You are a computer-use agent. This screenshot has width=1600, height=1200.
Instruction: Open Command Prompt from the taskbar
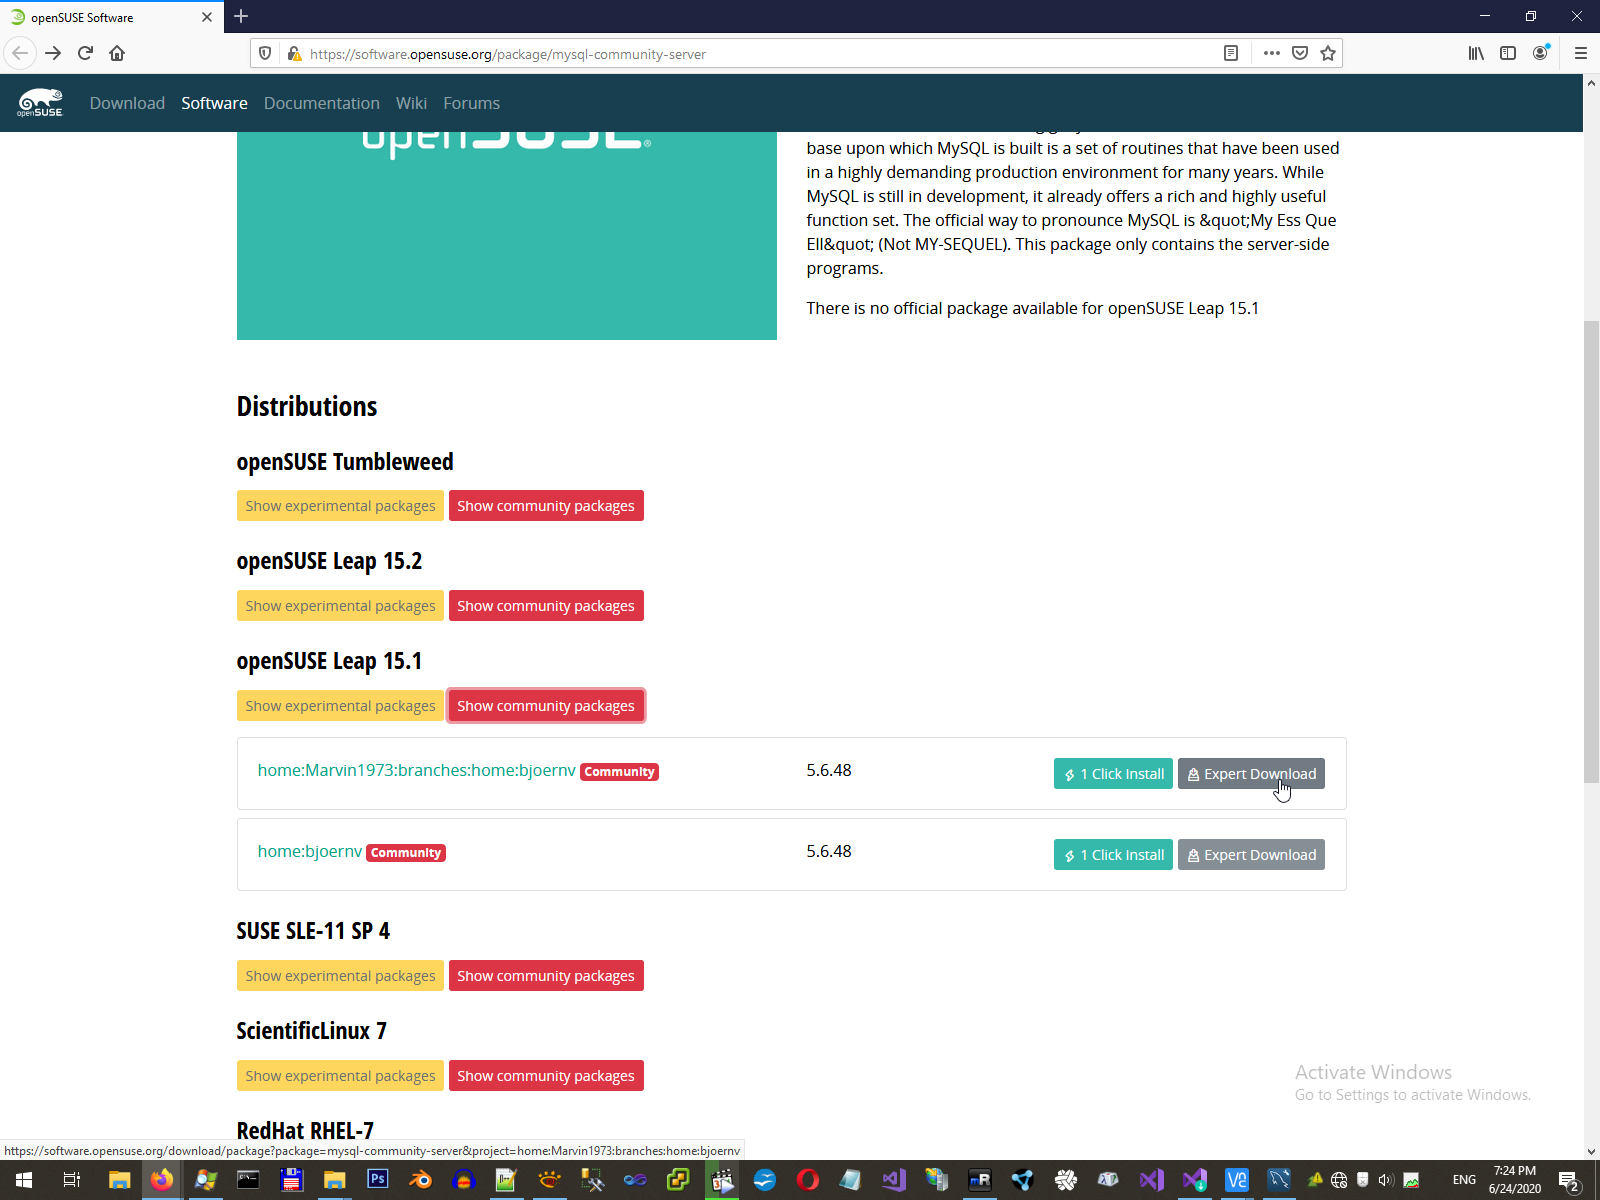click(x=248, y=1180)
